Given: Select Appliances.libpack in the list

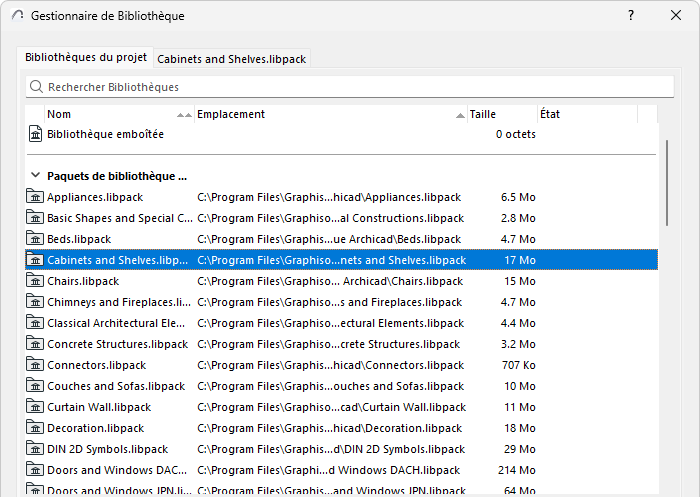Looking at the screenshot, I should [x=95, y=197].
